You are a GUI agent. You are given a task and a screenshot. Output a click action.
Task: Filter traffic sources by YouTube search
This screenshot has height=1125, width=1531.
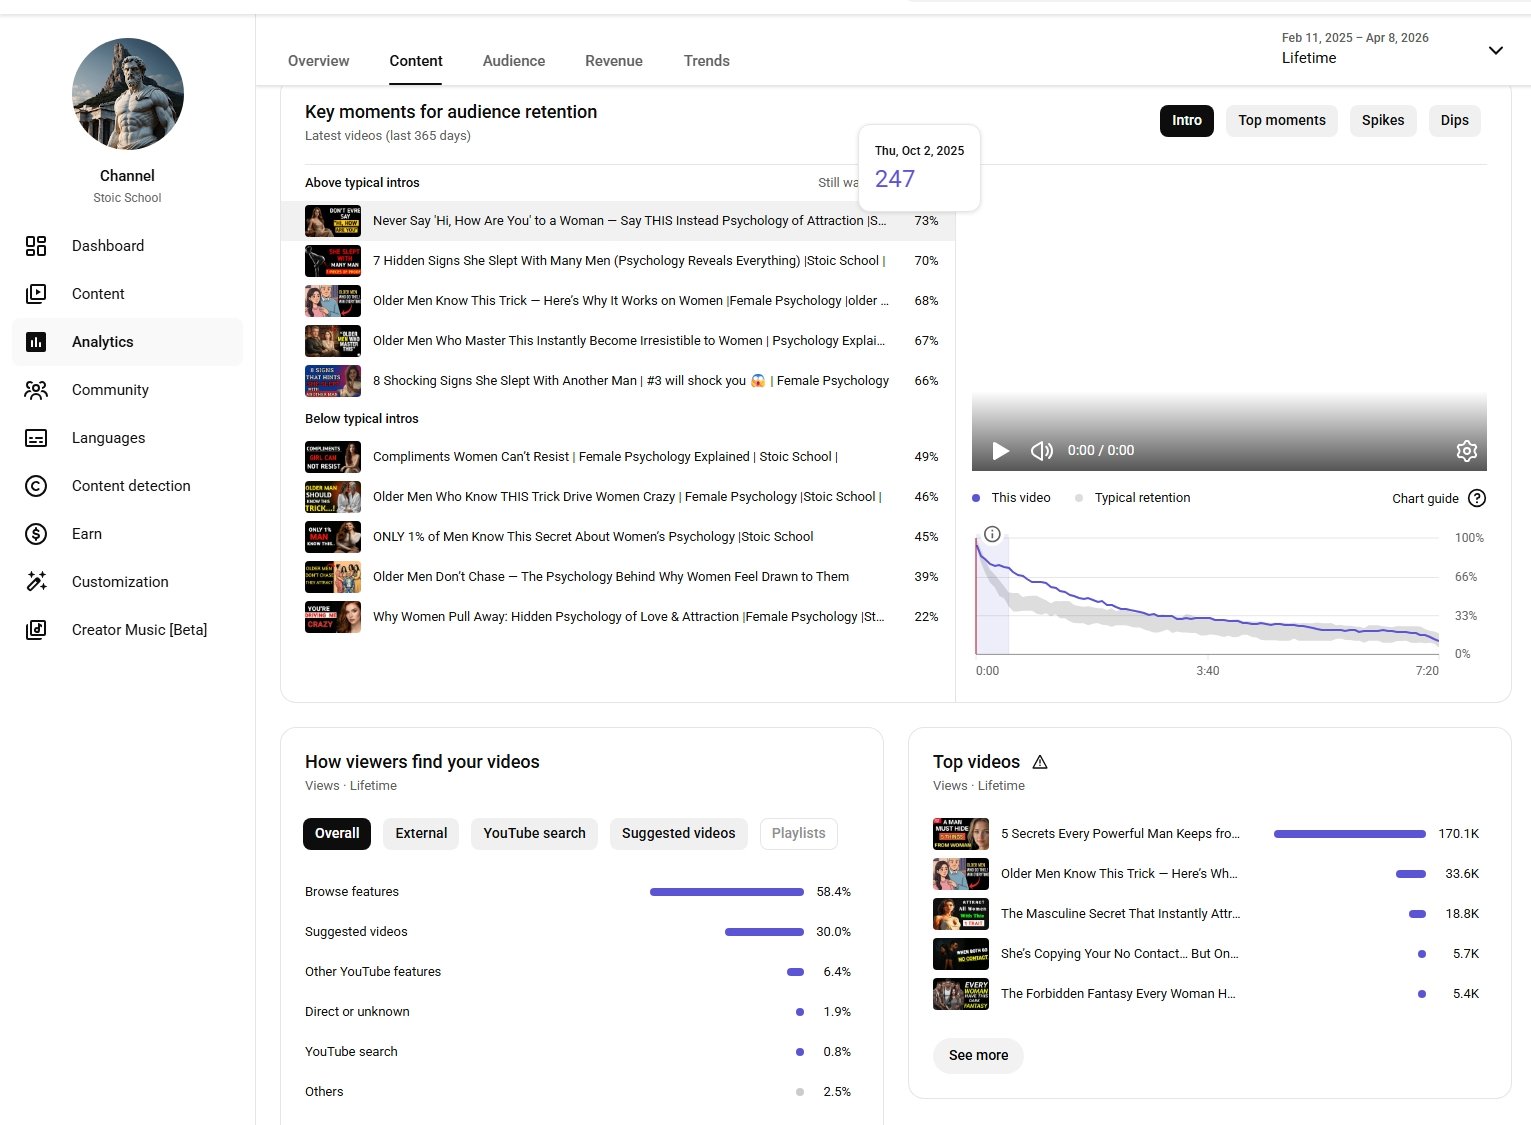click(534, 833)
